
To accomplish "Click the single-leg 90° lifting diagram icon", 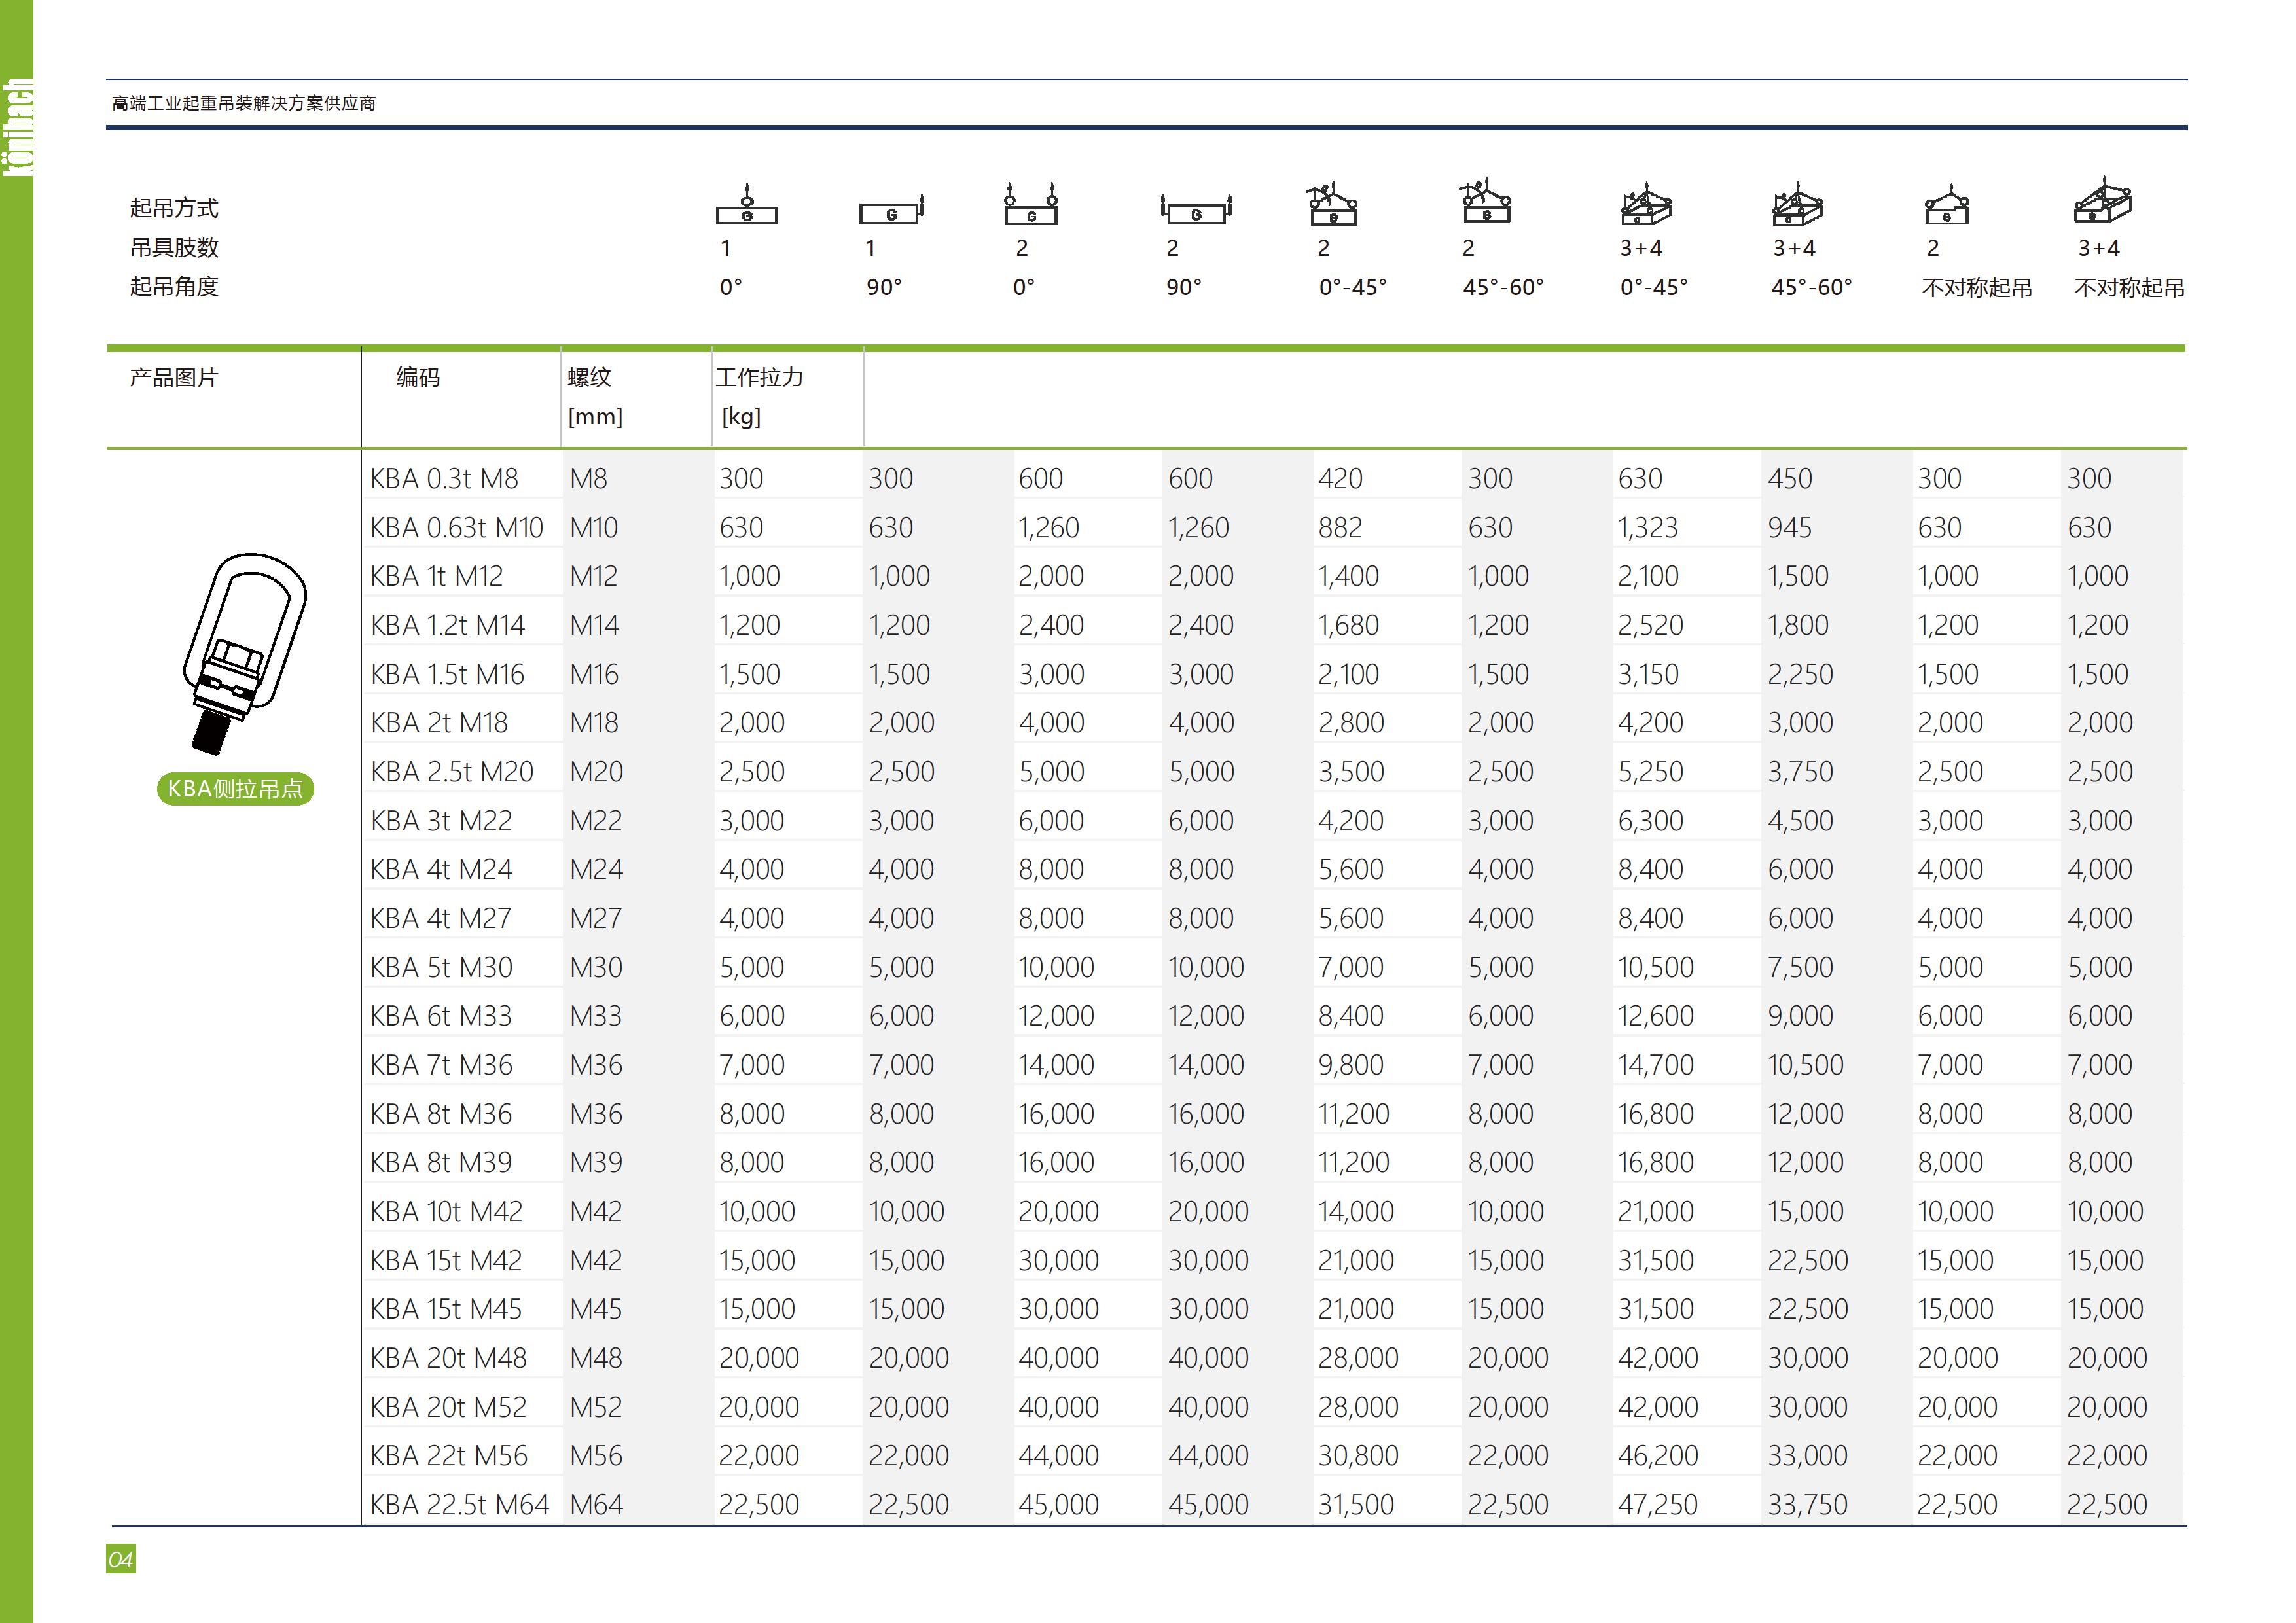I will click(x=892, y=209).
